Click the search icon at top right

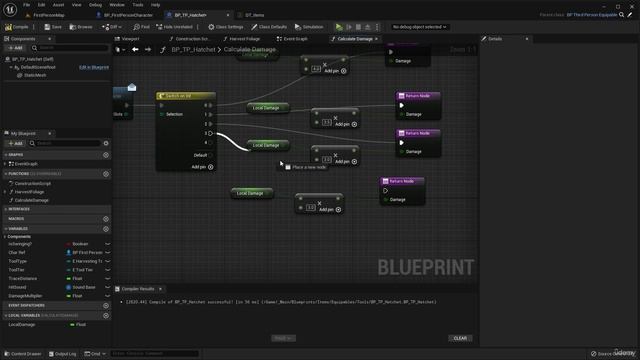click(621, 15)
